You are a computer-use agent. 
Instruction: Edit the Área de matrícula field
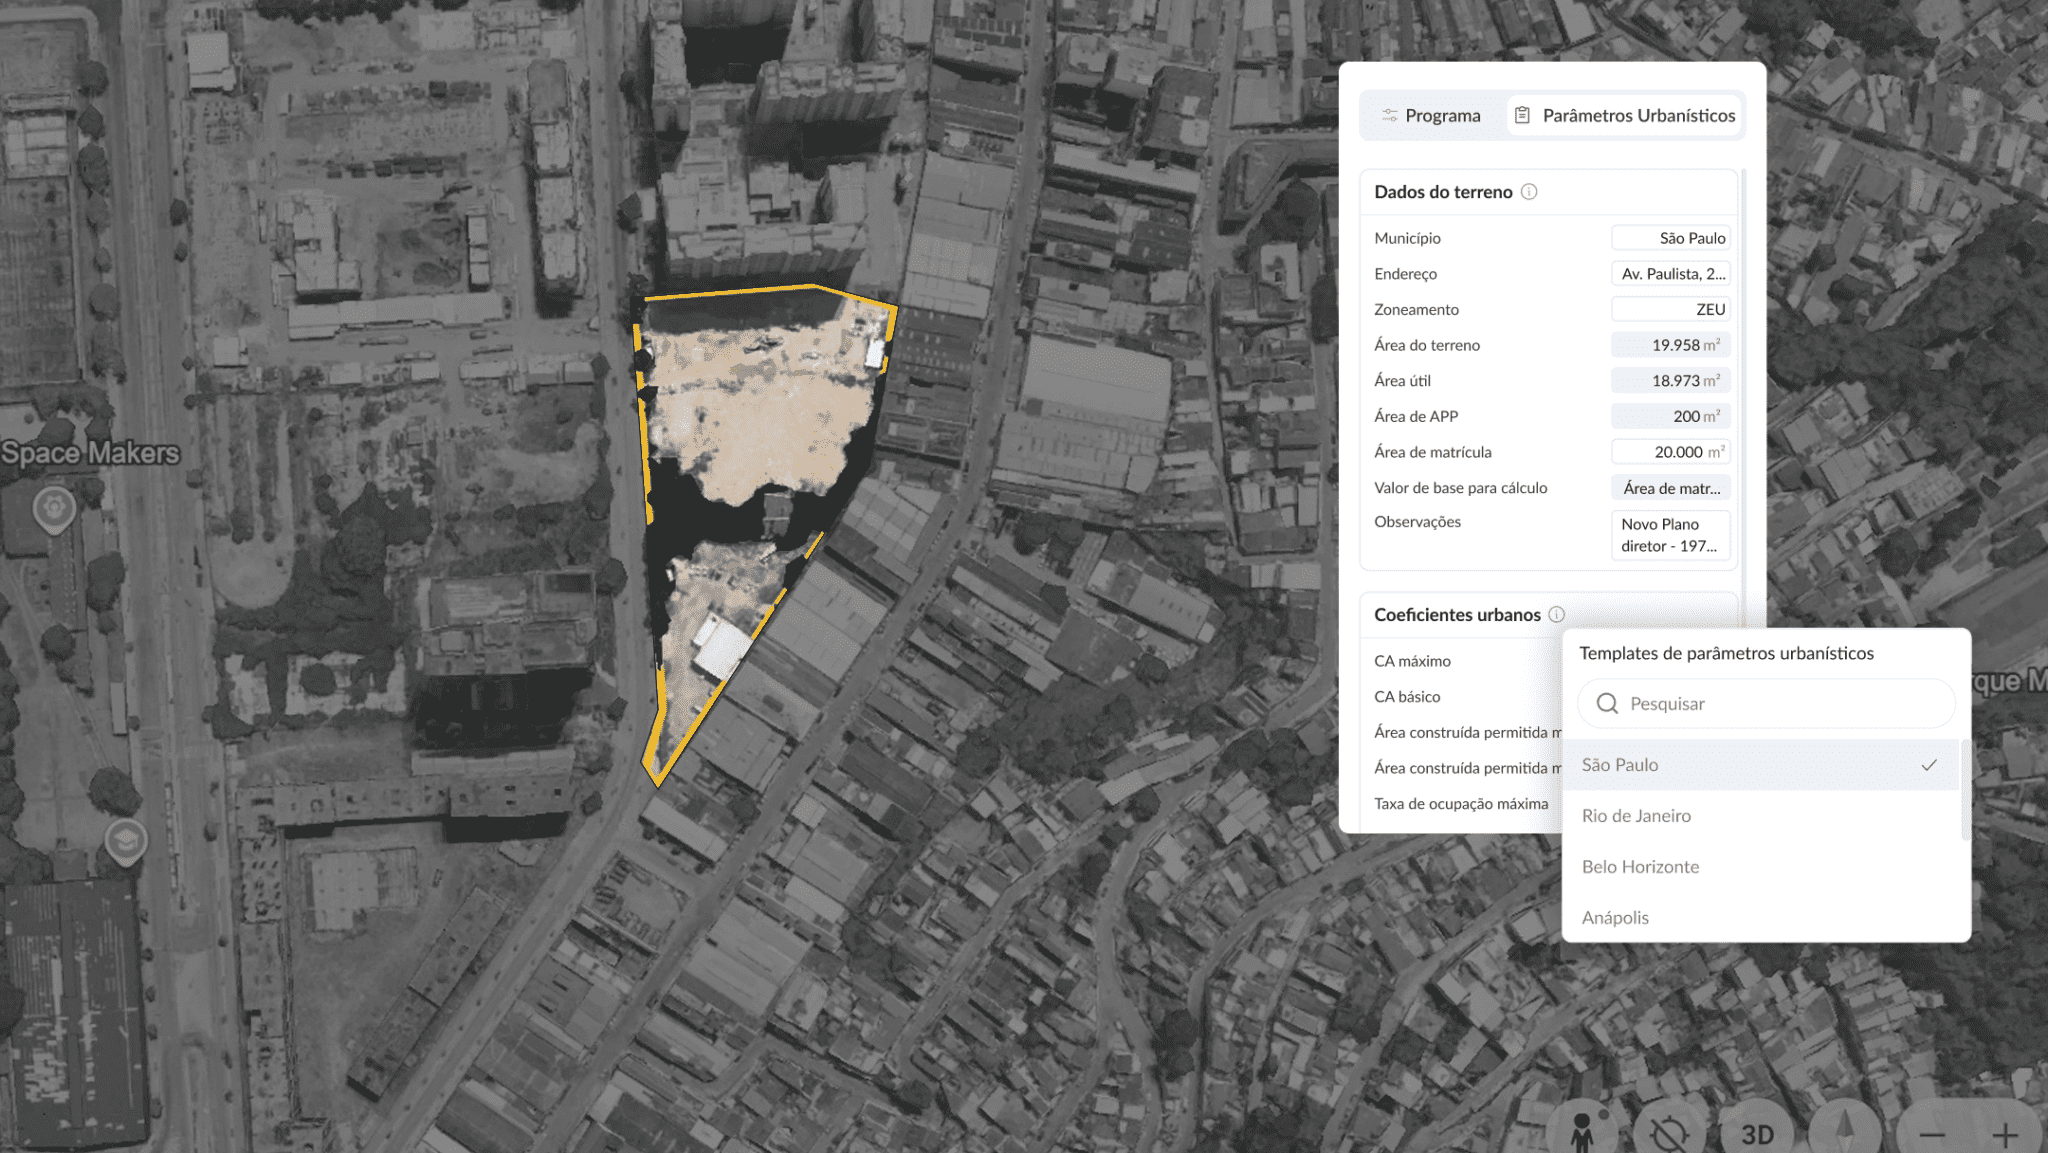1670,452
